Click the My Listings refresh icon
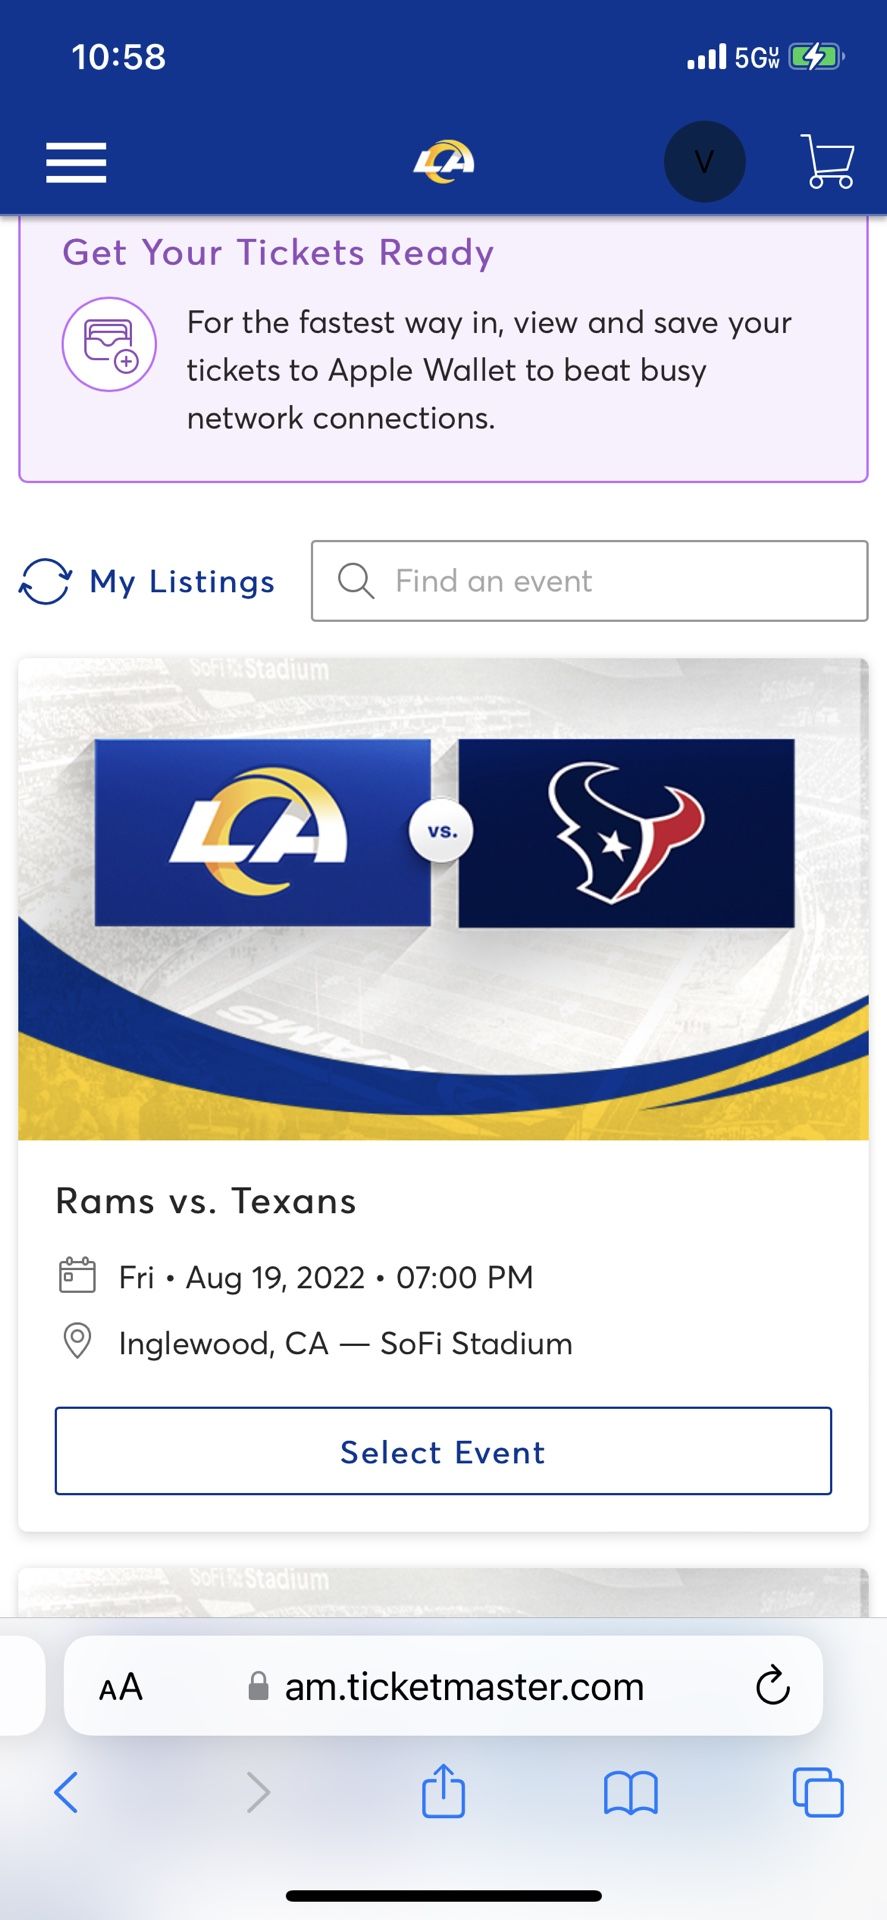Screen dimensions: 887x1920 (45, 581)
